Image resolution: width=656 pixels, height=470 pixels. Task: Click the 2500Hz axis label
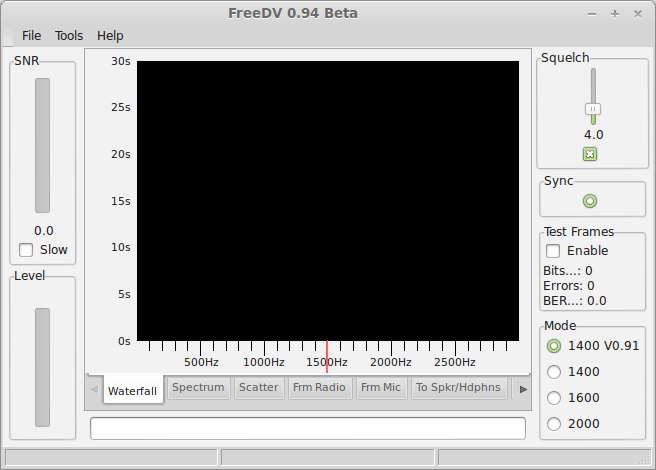click(455, 362)
